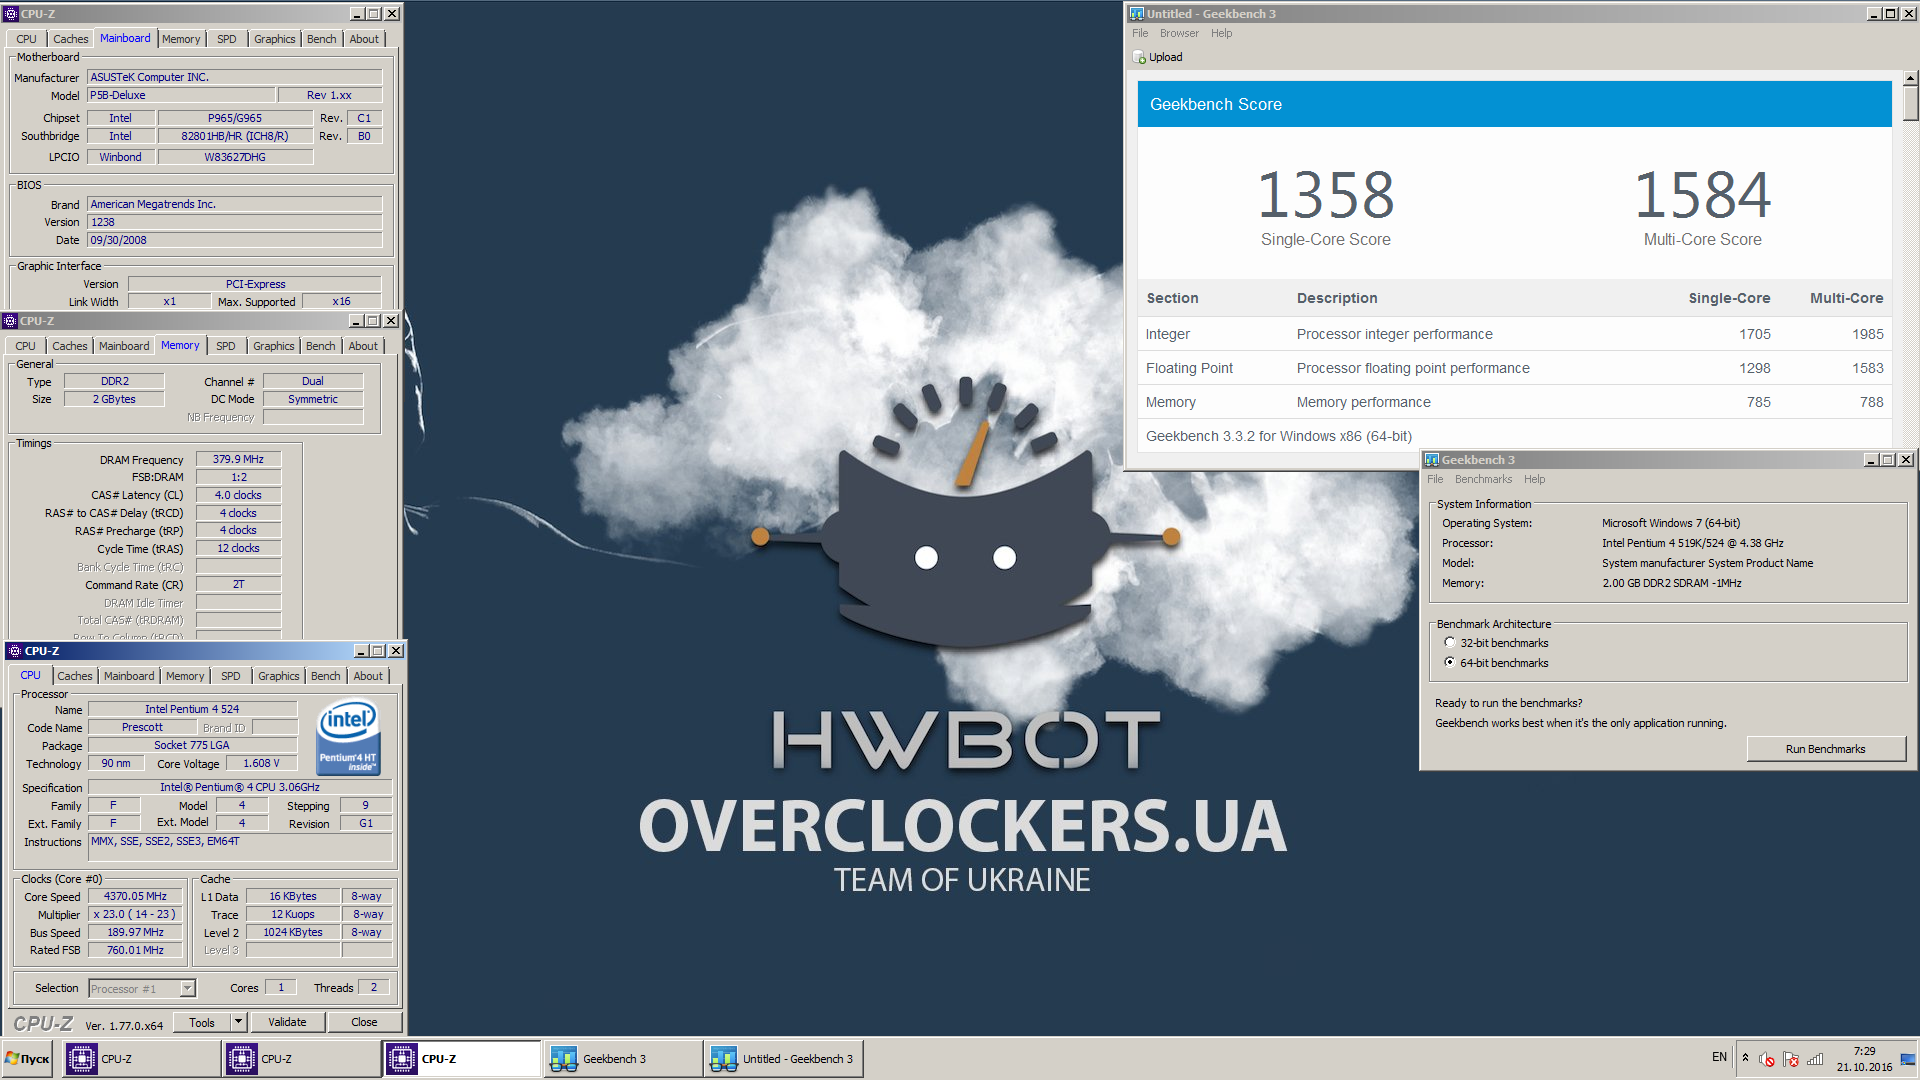Click Geekbench 3.3.2 for Windows x86 text

(1278, 436)
